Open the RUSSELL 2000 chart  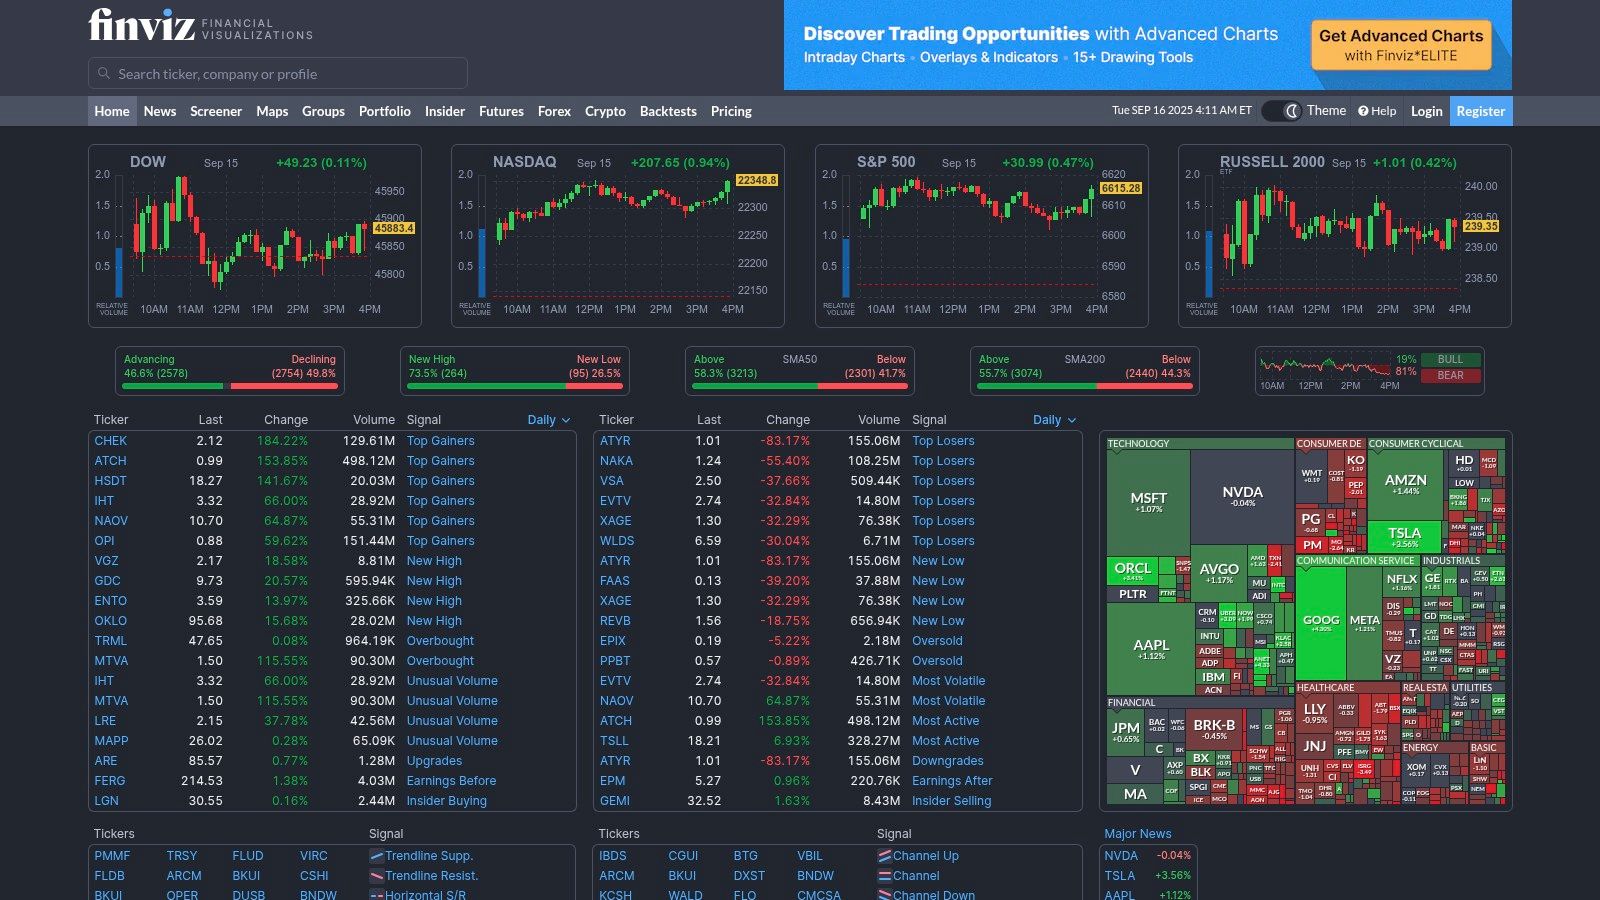(1345, 236)
